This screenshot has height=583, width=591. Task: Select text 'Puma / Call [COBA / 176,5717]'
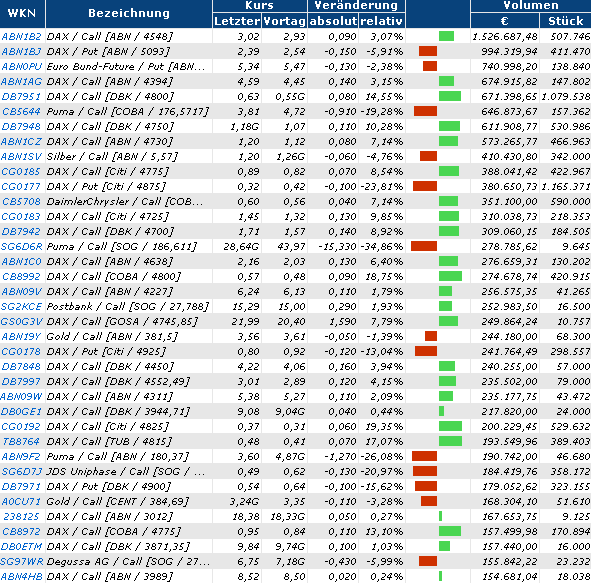click(128, 112)
